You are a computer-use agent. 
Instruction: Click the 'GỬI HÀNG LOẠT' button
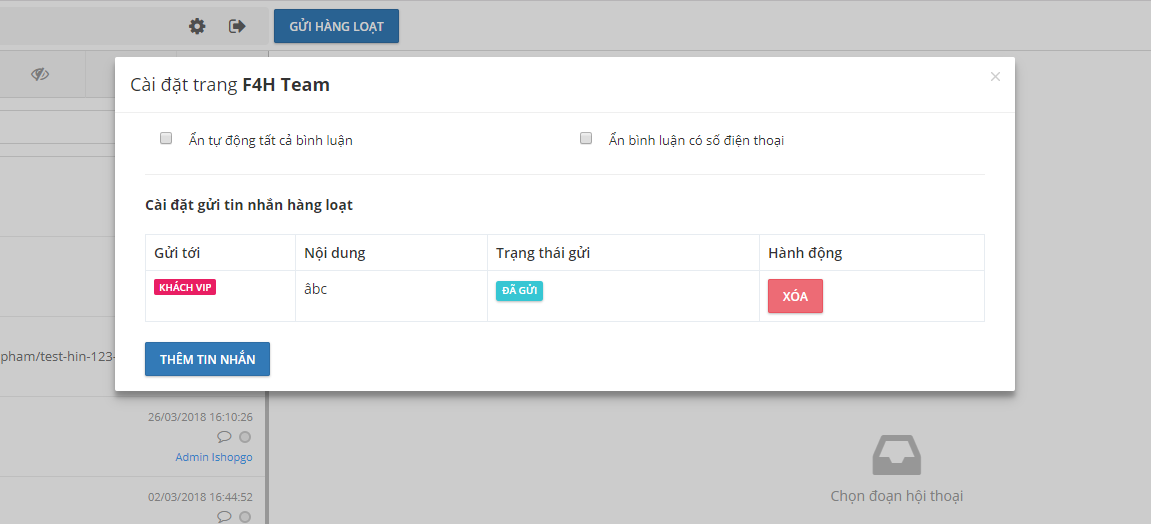(336, 26)
